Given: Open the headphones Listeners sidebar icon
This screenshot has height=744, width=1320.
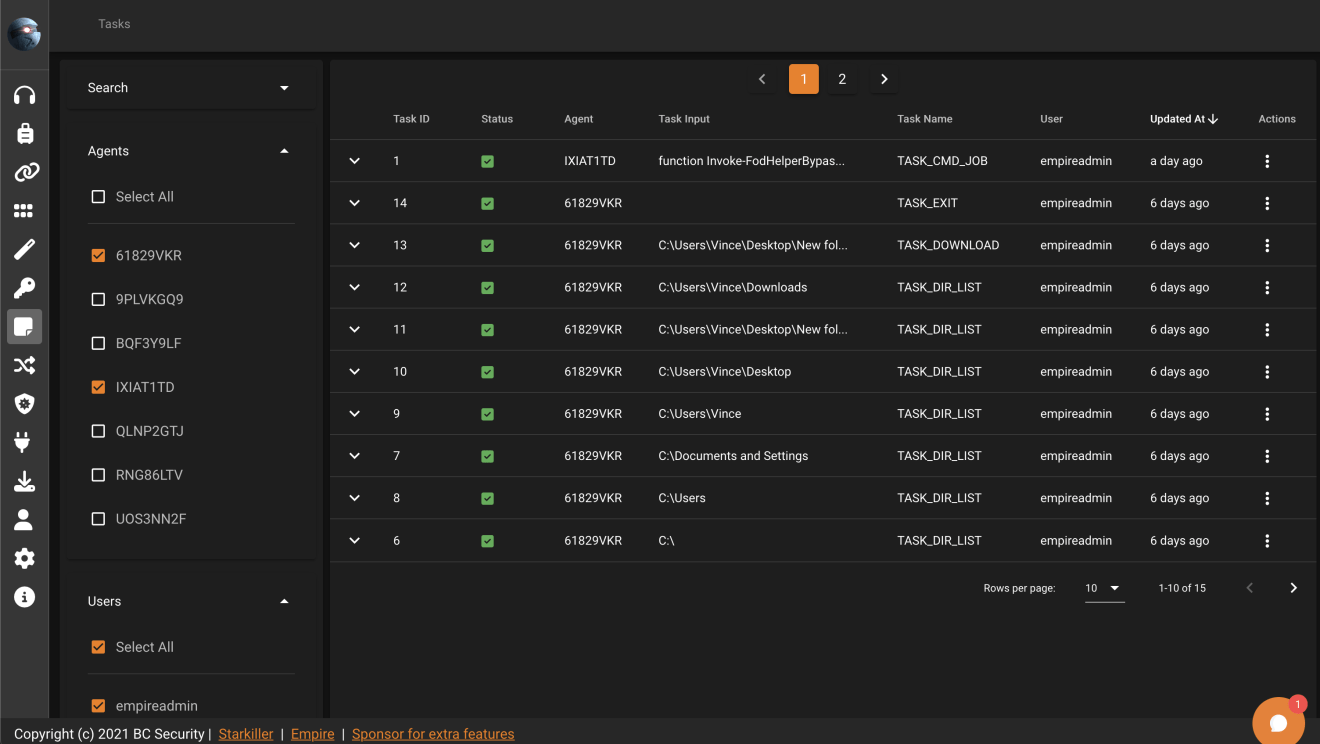Looking at the screenshot, I should pyautogui.click(x=24, y=95).
